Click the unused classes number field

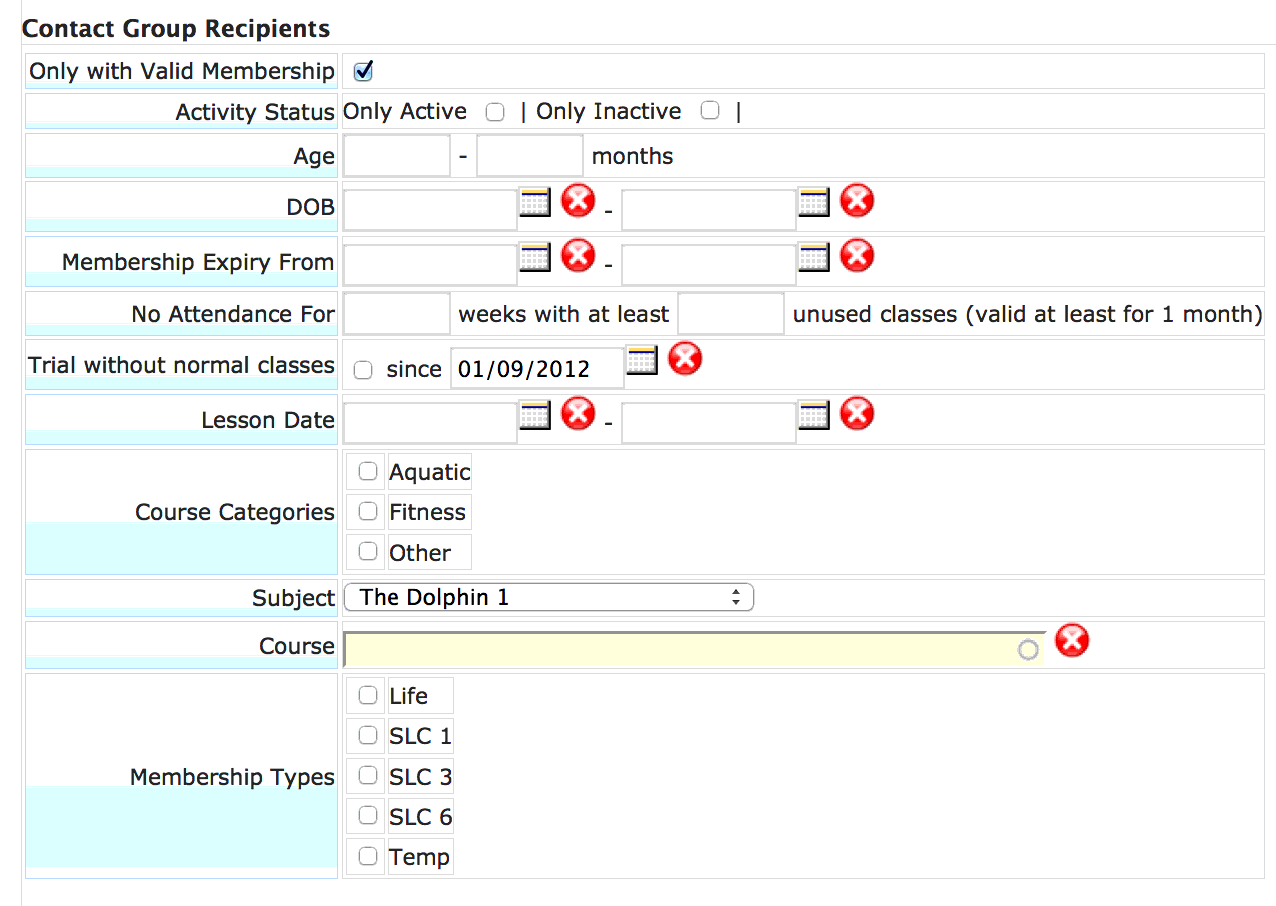point(731,314)
